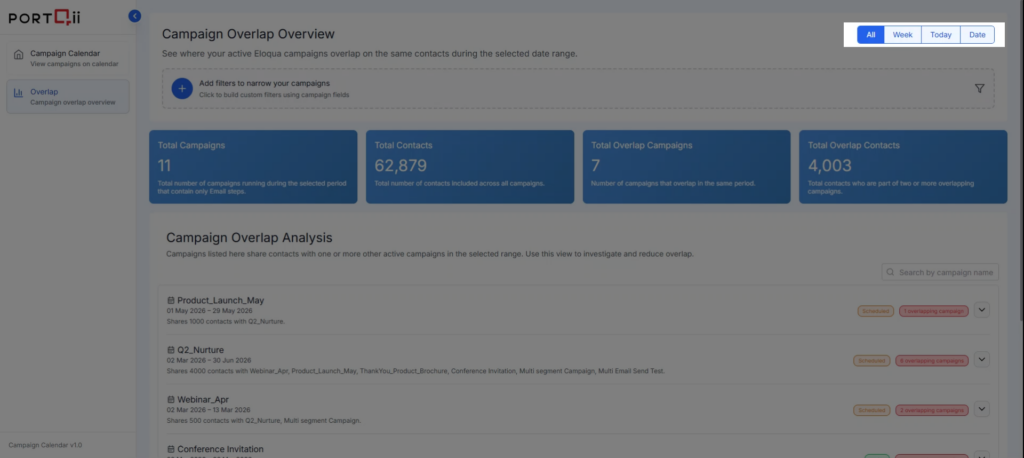Click the Campaign Calendar home icon
The height and width of the screenshot is (458, 1024).
pyautogui.click(x=18, y=54)
